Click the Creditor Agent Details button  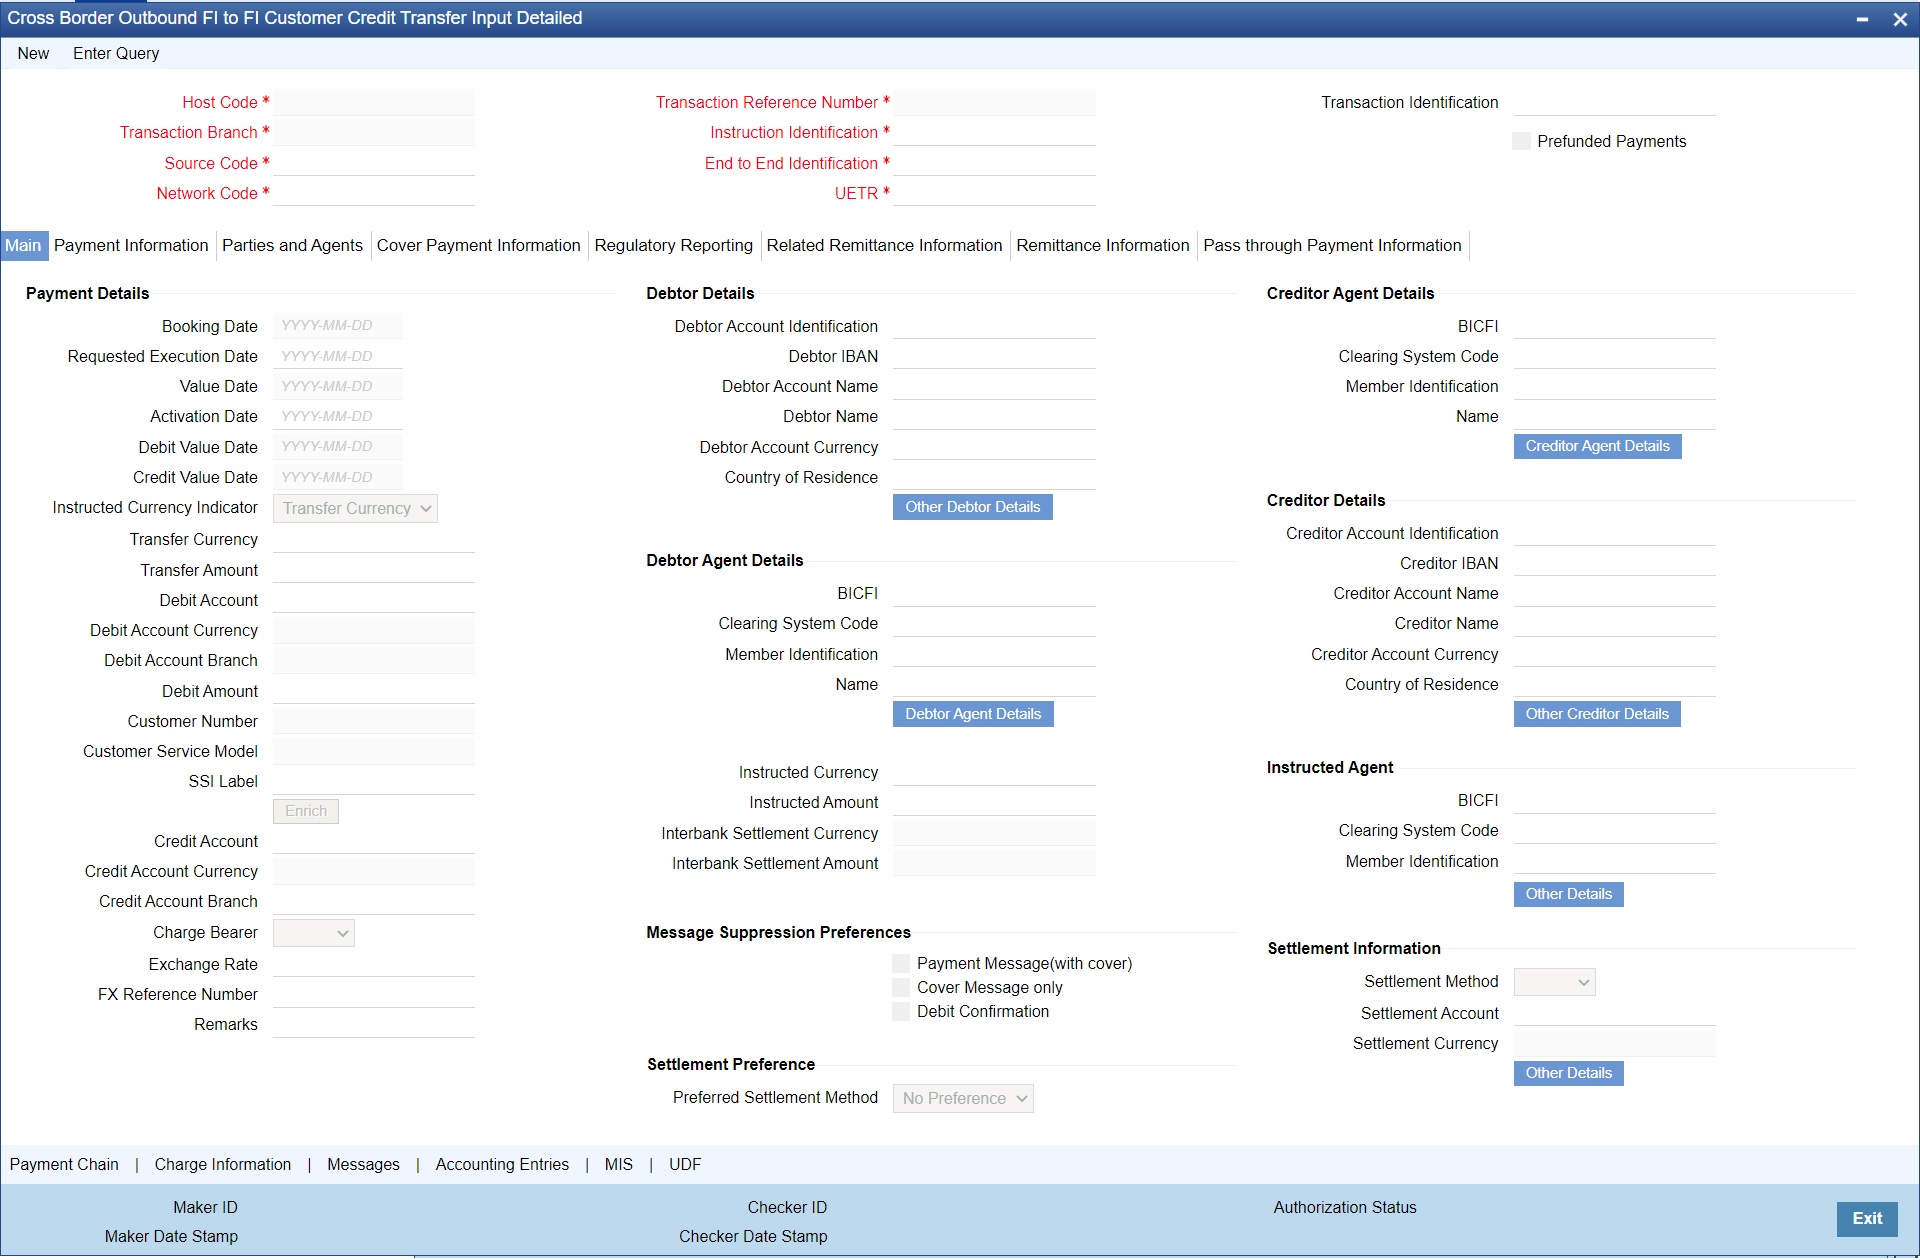(1597, 446)
